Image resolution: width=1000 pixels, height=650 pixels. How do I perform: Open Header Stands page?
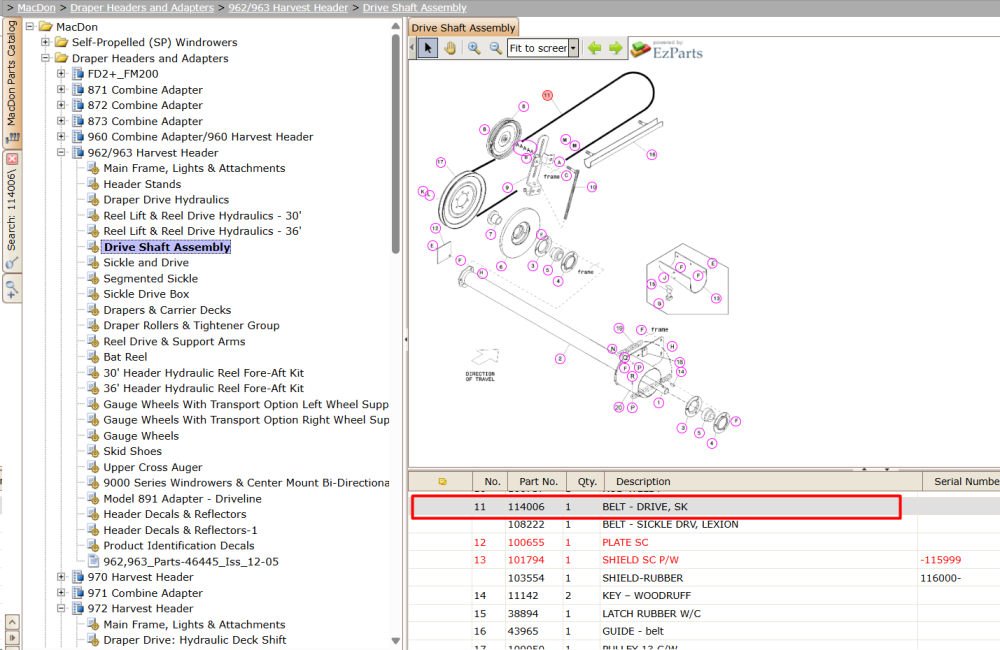tap(142, 184)
